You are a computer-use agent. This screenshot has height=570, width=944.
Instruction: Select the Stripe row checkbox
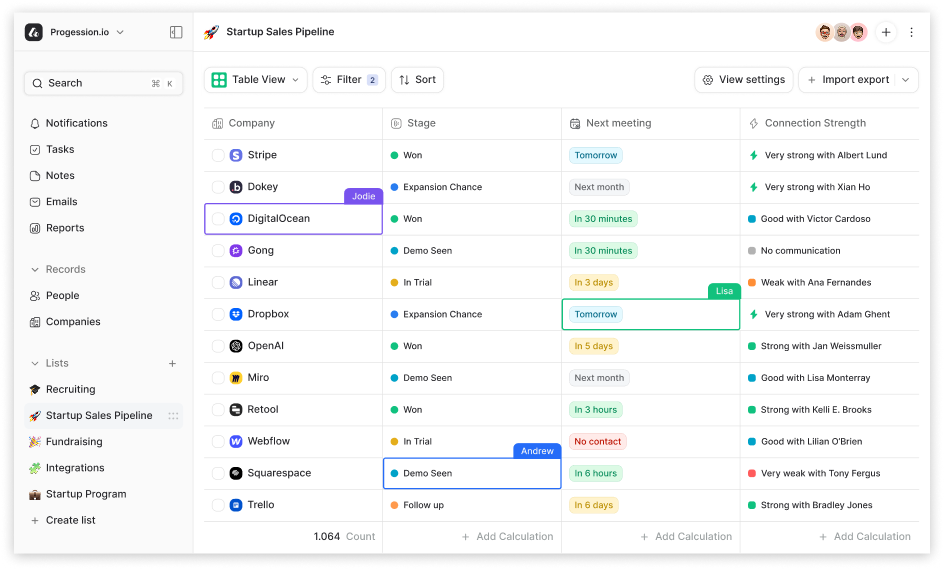pos(218,155)
